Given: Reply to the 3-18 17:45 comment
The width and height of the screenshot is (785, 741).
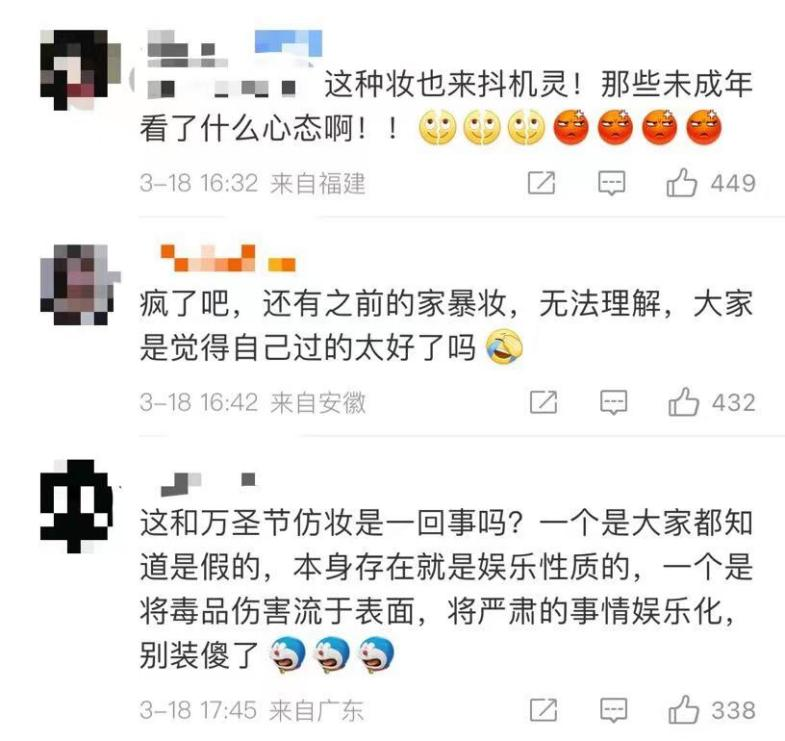Looking at the screenshot, I should [614, 711].
